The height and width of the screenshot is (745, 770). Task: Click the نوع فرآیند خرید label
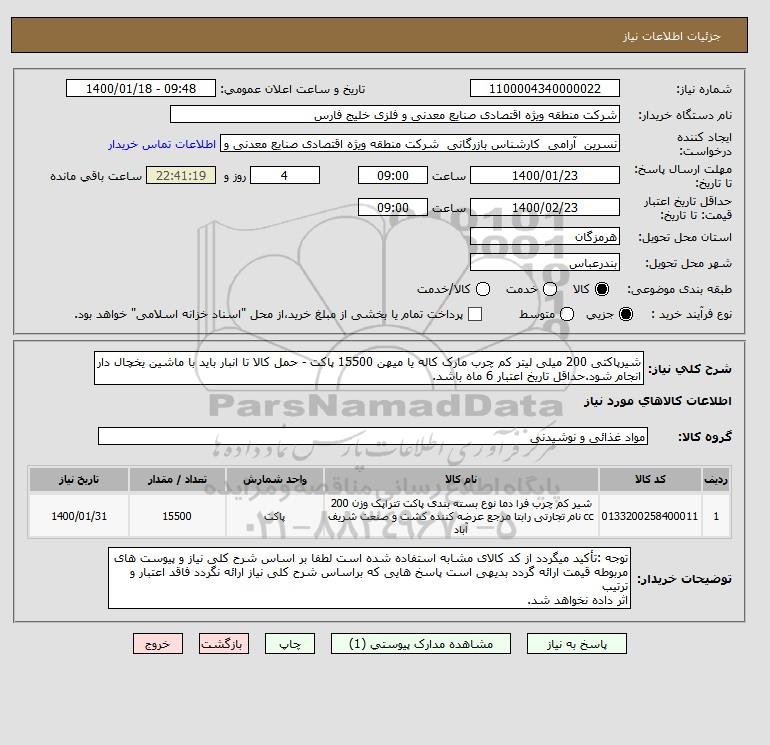(x=692, y=314)
